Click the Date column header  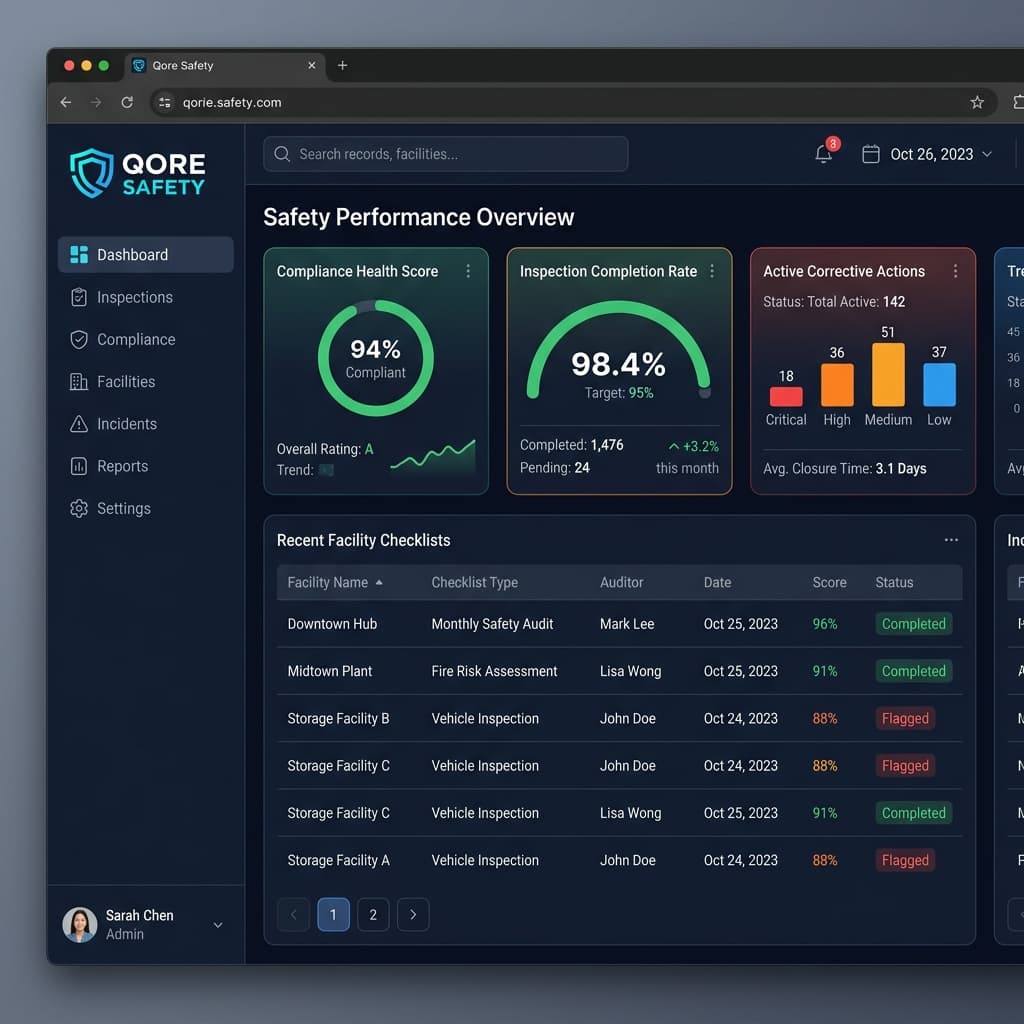(717, 583)
